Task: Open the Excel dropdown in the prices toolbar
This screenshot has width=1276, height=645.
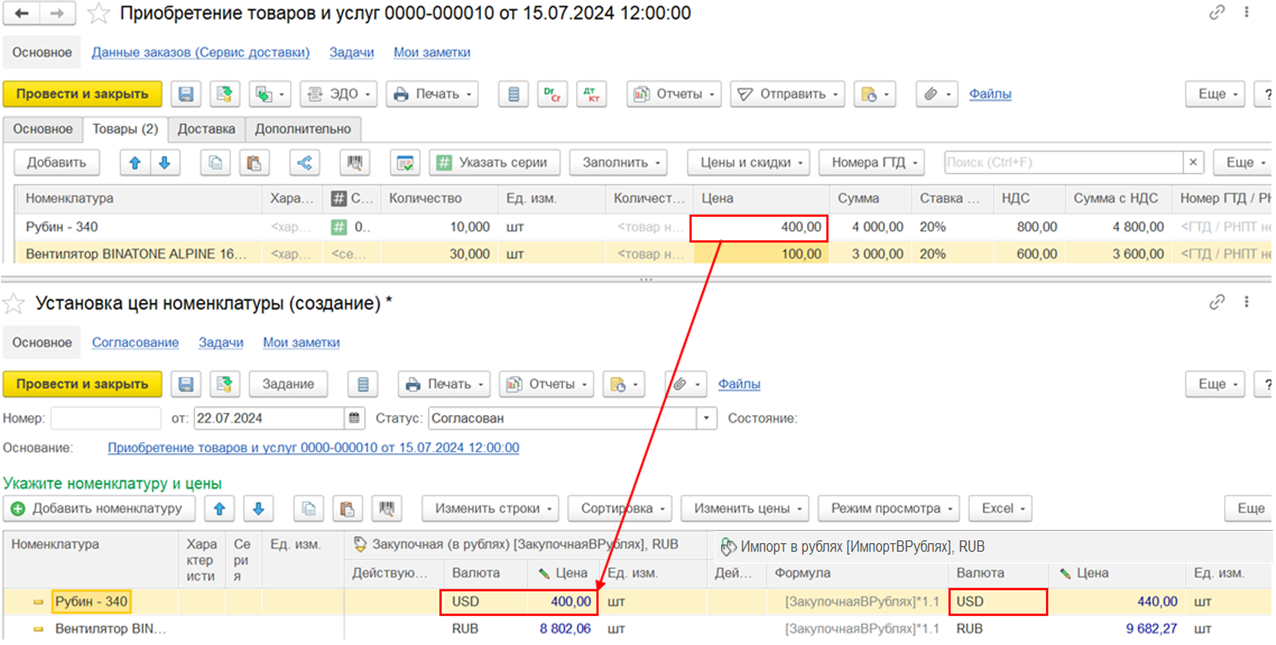Action: [x=1003, y=508]
